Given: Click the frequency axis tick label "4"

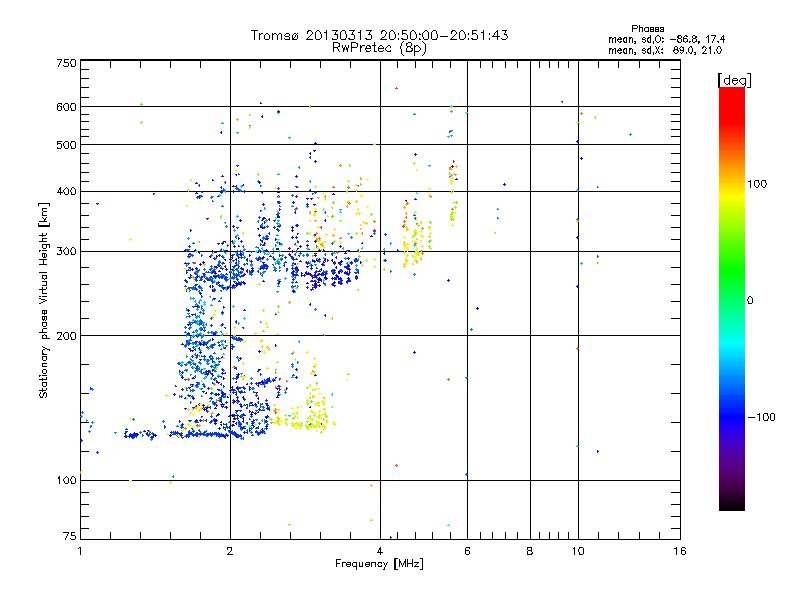Looking at the screenshot, I should [x=380, y=551].
